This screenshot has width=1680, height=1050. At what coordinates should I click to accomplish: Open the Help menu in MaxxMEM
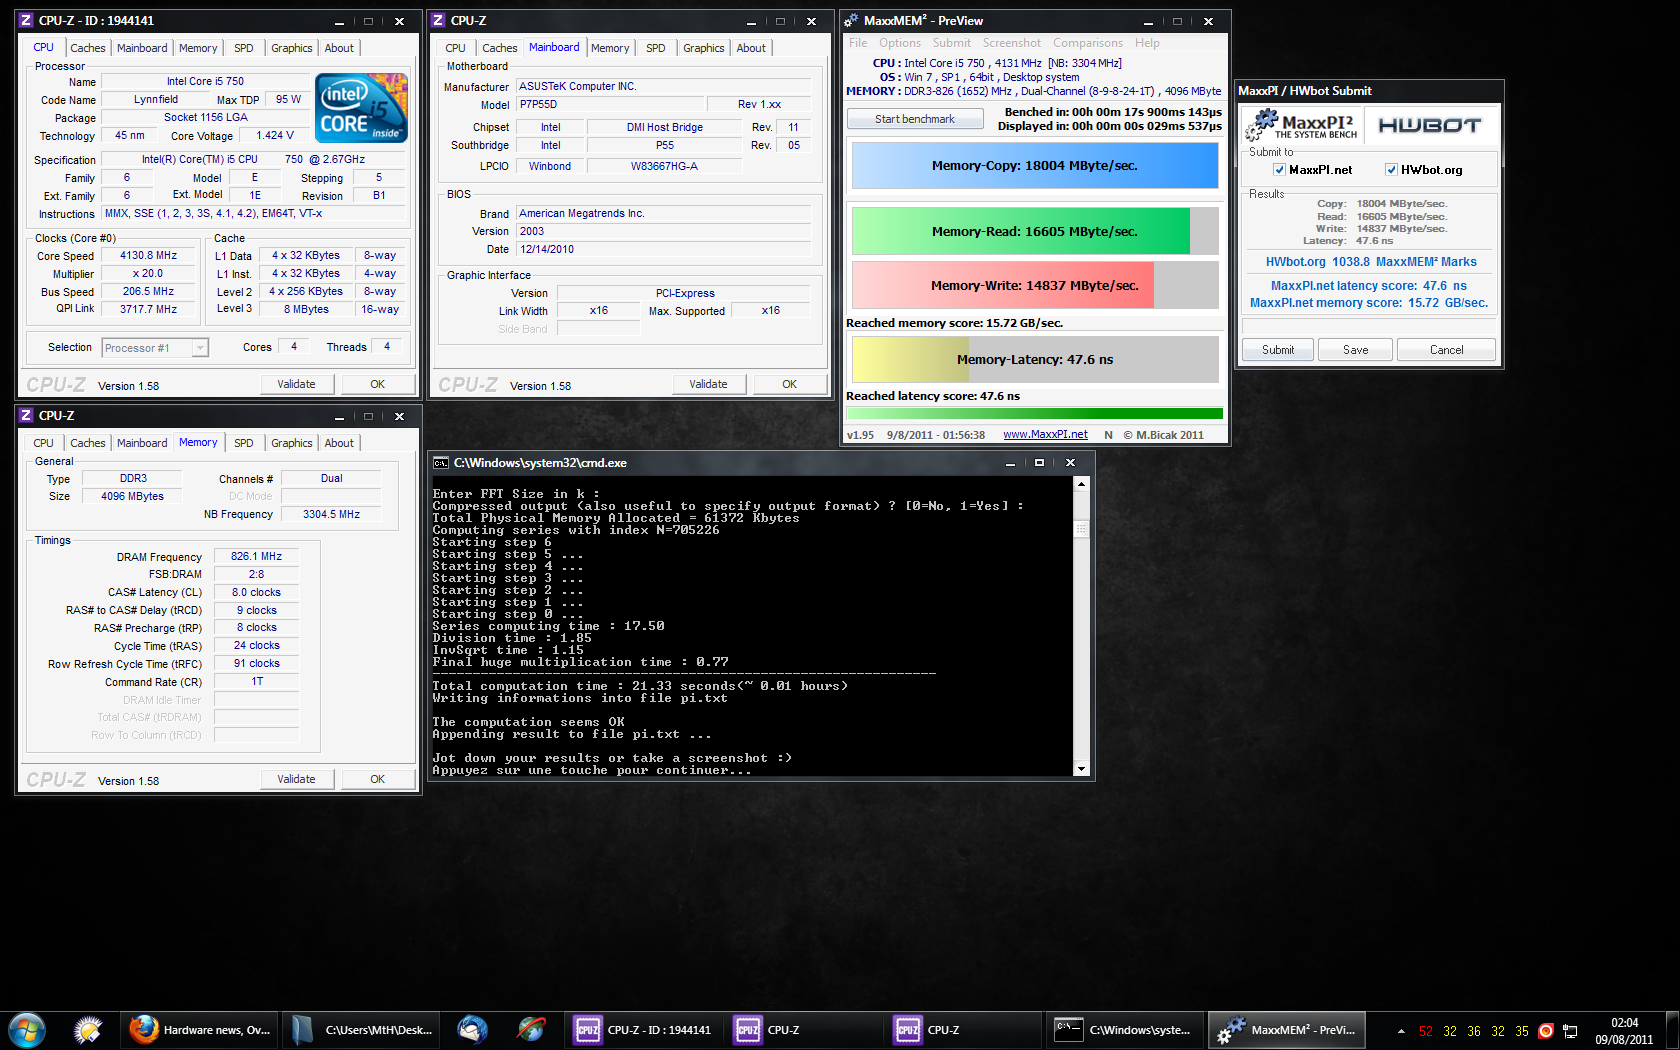pos(1147,43)
